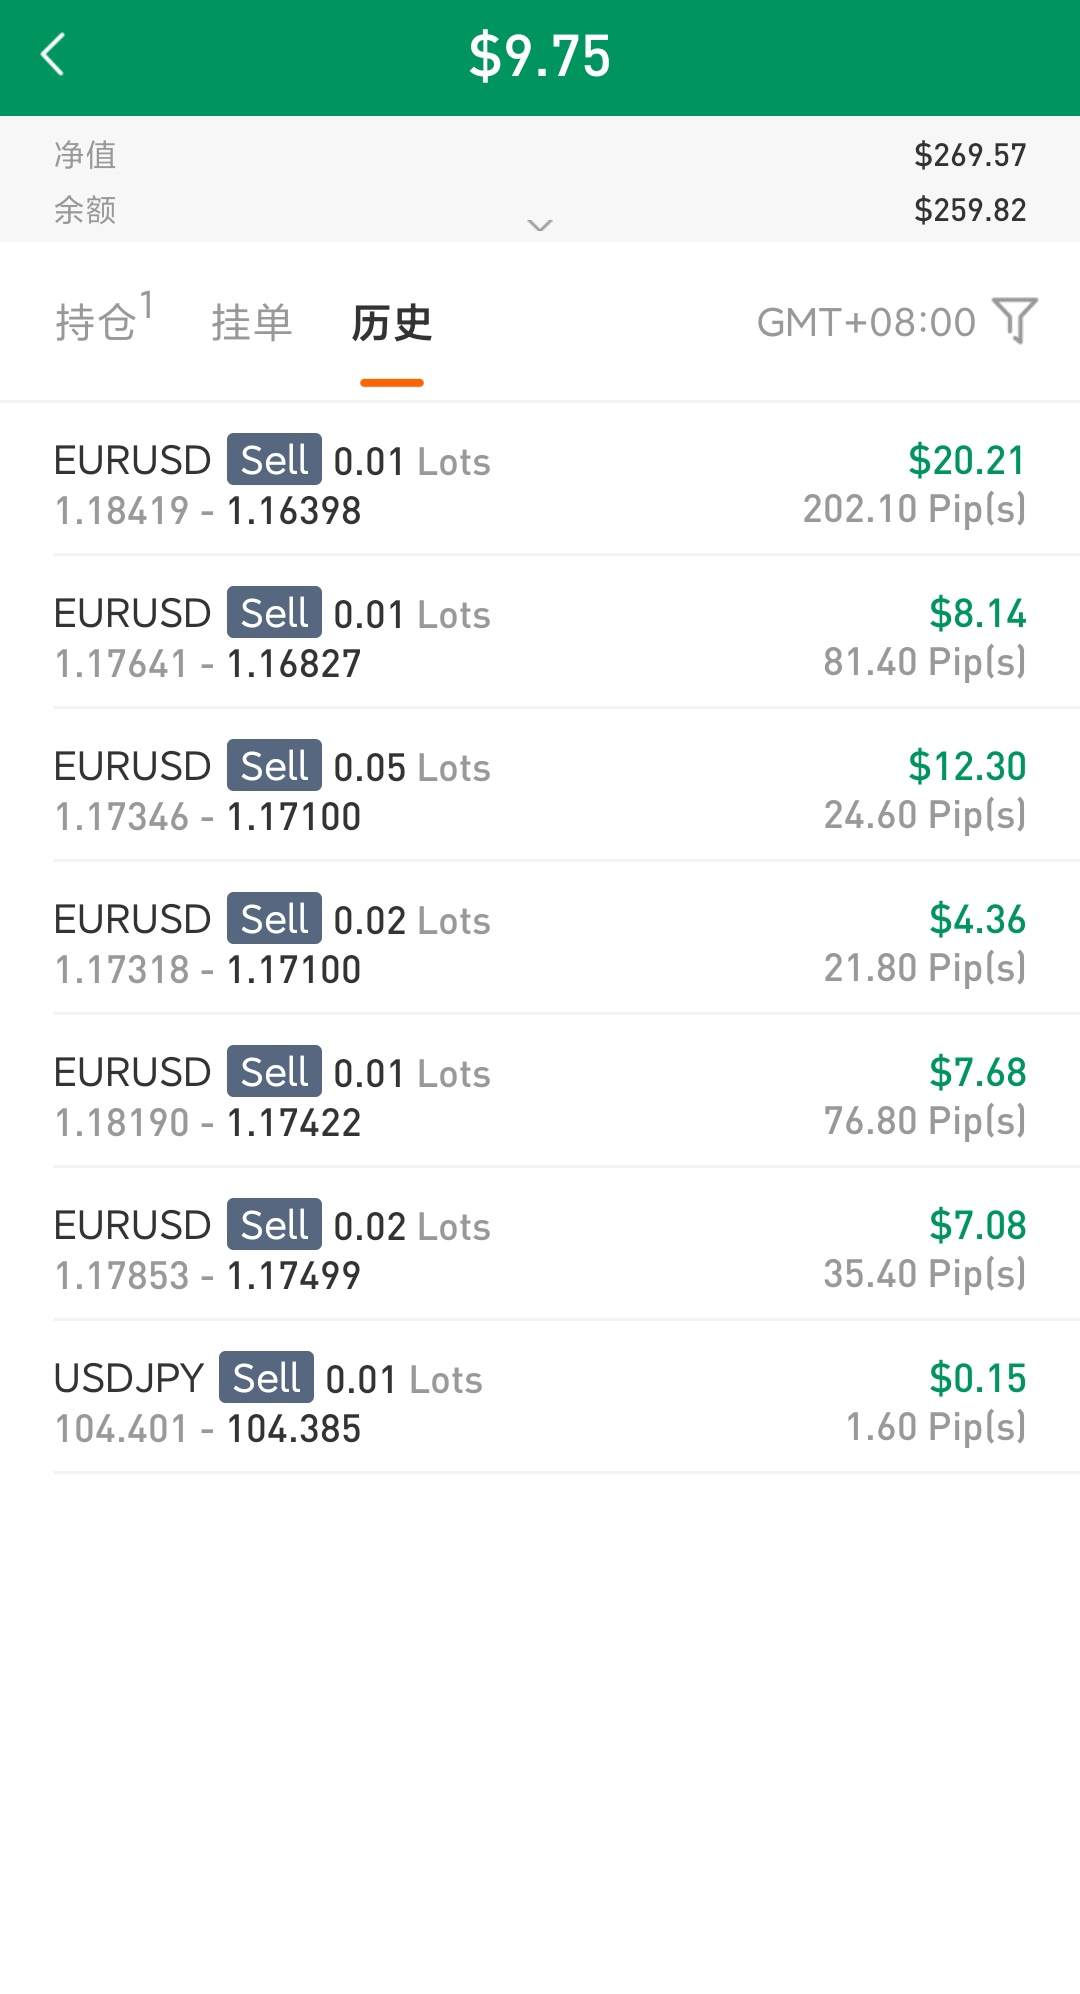Expand the account summary chevron
This screenshot has width=1080, height=1994.
tap(540, 225)
